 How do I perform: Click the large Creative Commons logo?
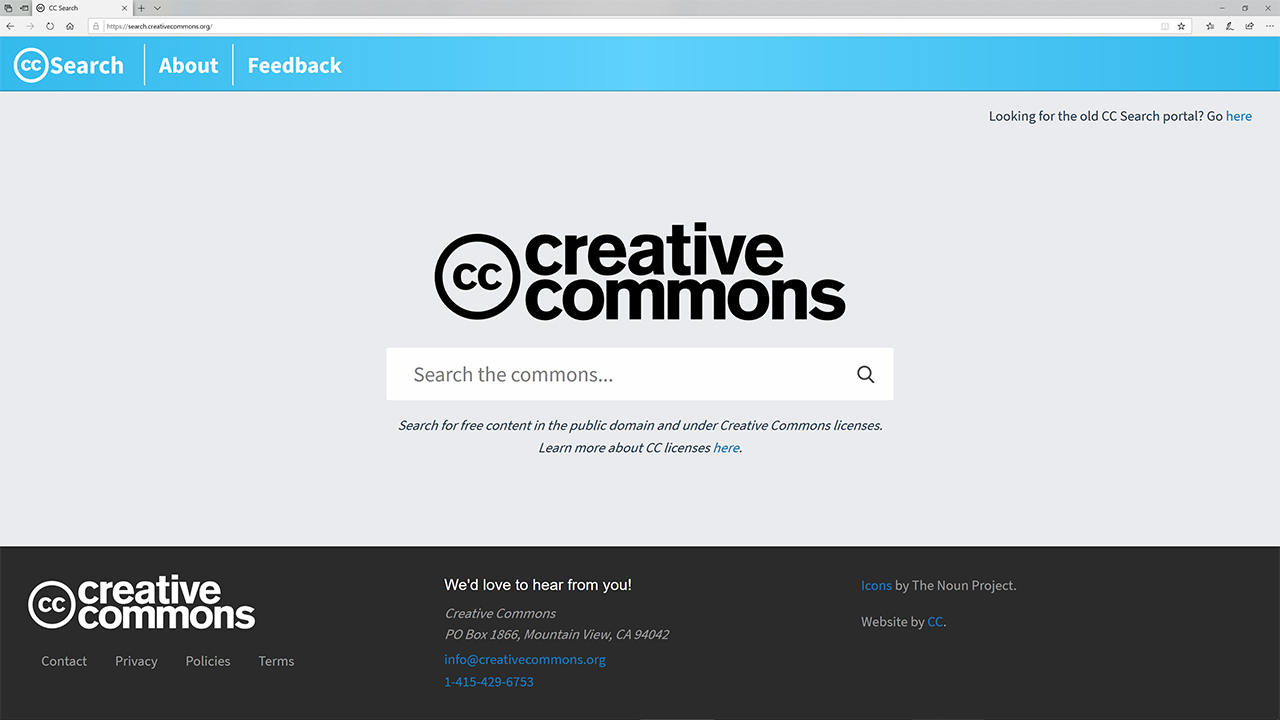click(640, 272)
